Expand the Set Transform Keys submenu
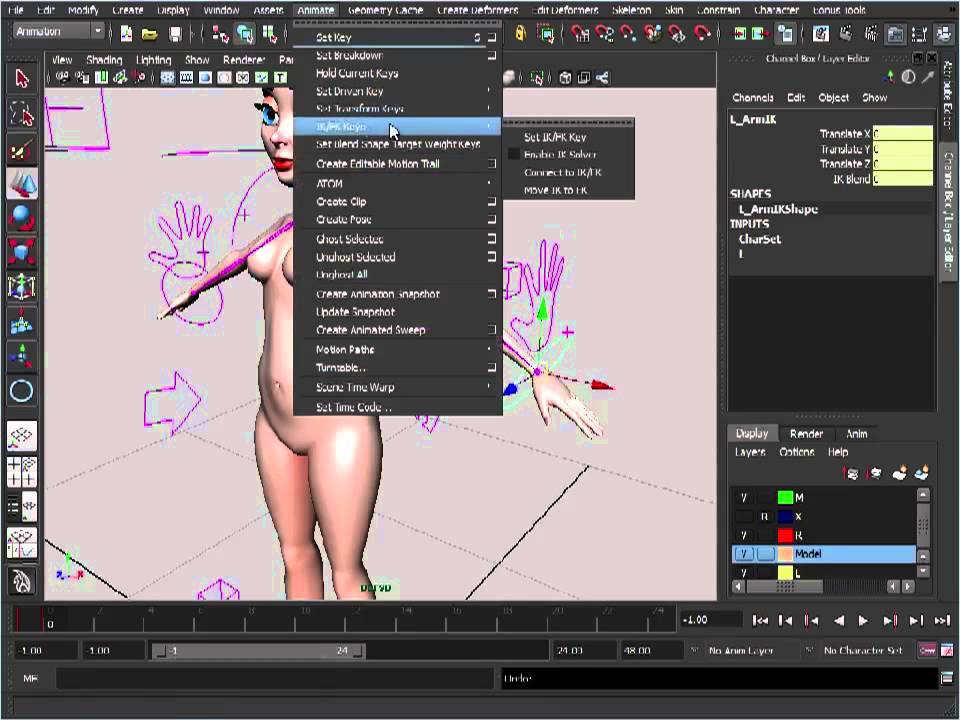The width and height of the screenshot is (960, 720). pyautogui.click(x=397, y=108)
